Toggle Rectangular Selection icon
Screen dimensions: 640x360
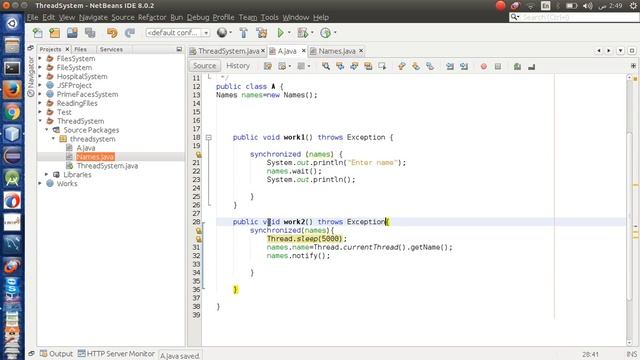(382, 66)
